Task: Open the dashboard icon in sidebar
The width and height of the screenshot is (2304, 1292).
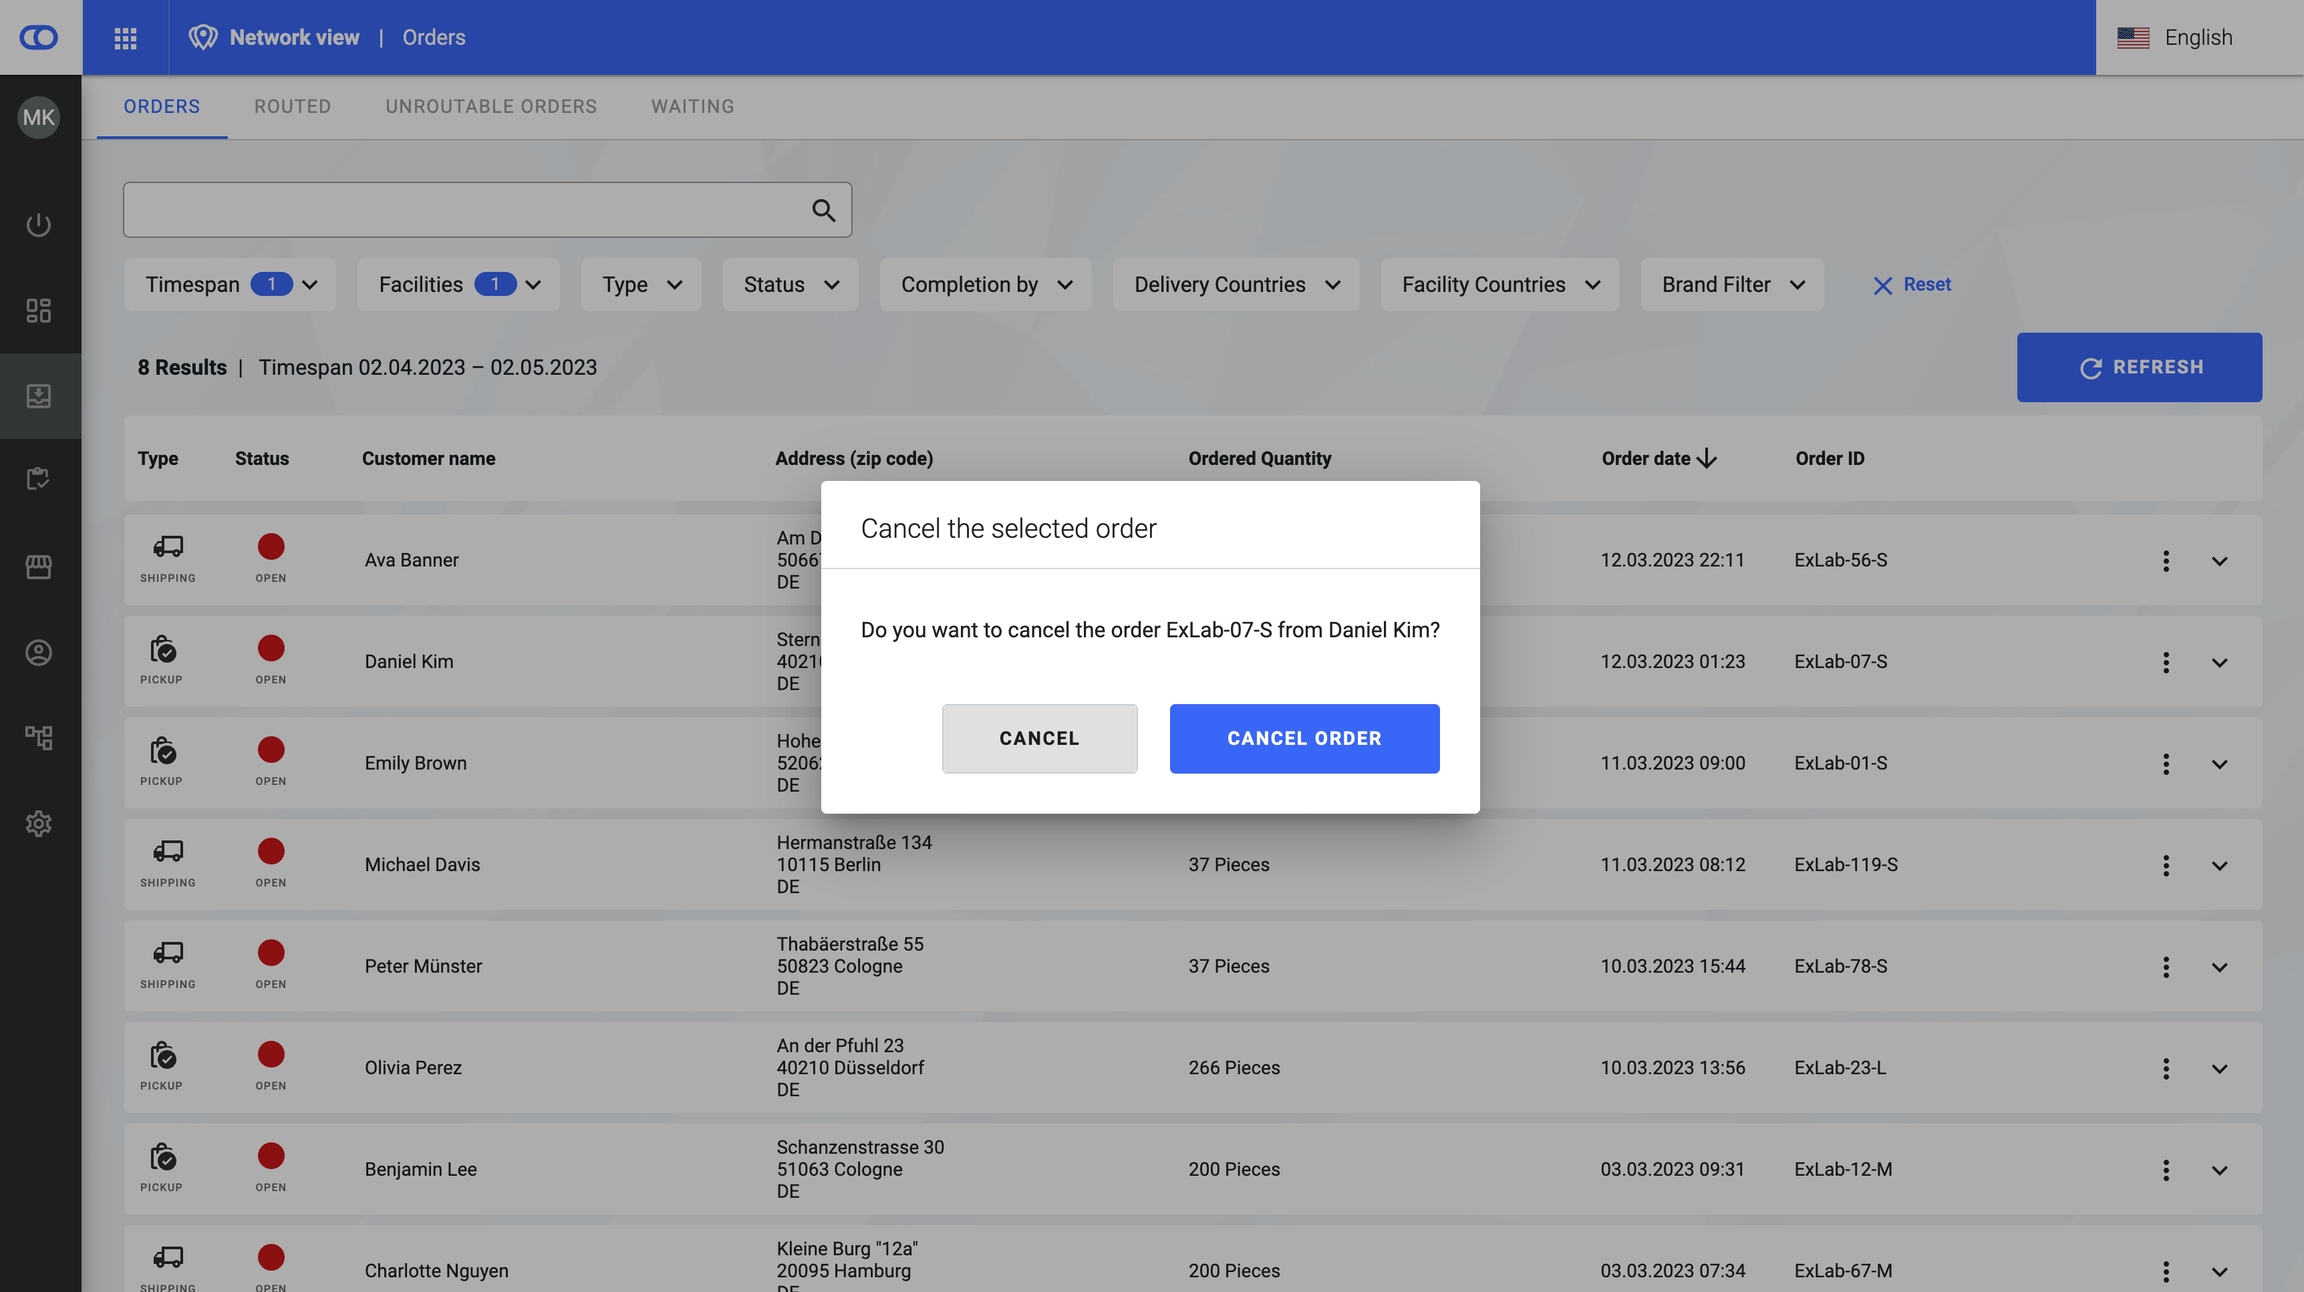Action: (x=39, y=311)
